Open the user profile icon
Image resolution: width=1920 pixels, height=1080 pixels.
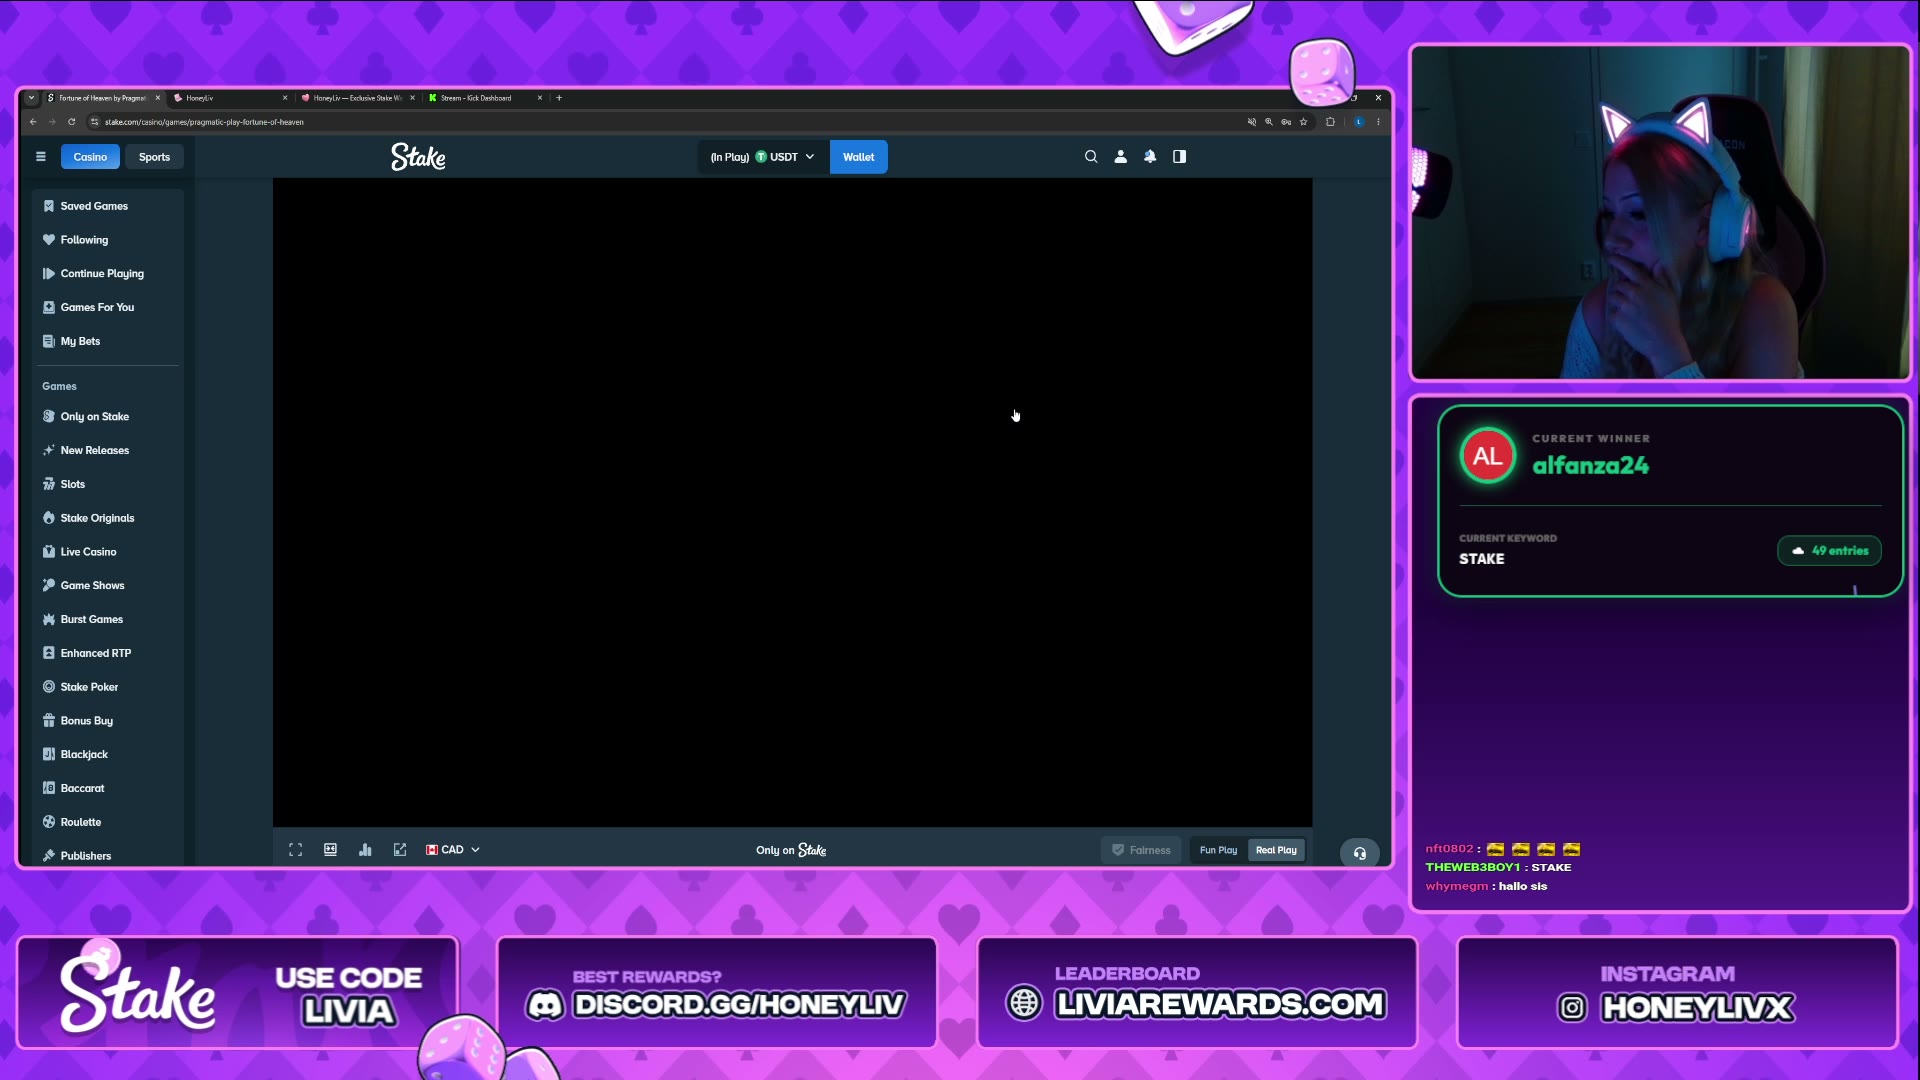pos(1121,157)
